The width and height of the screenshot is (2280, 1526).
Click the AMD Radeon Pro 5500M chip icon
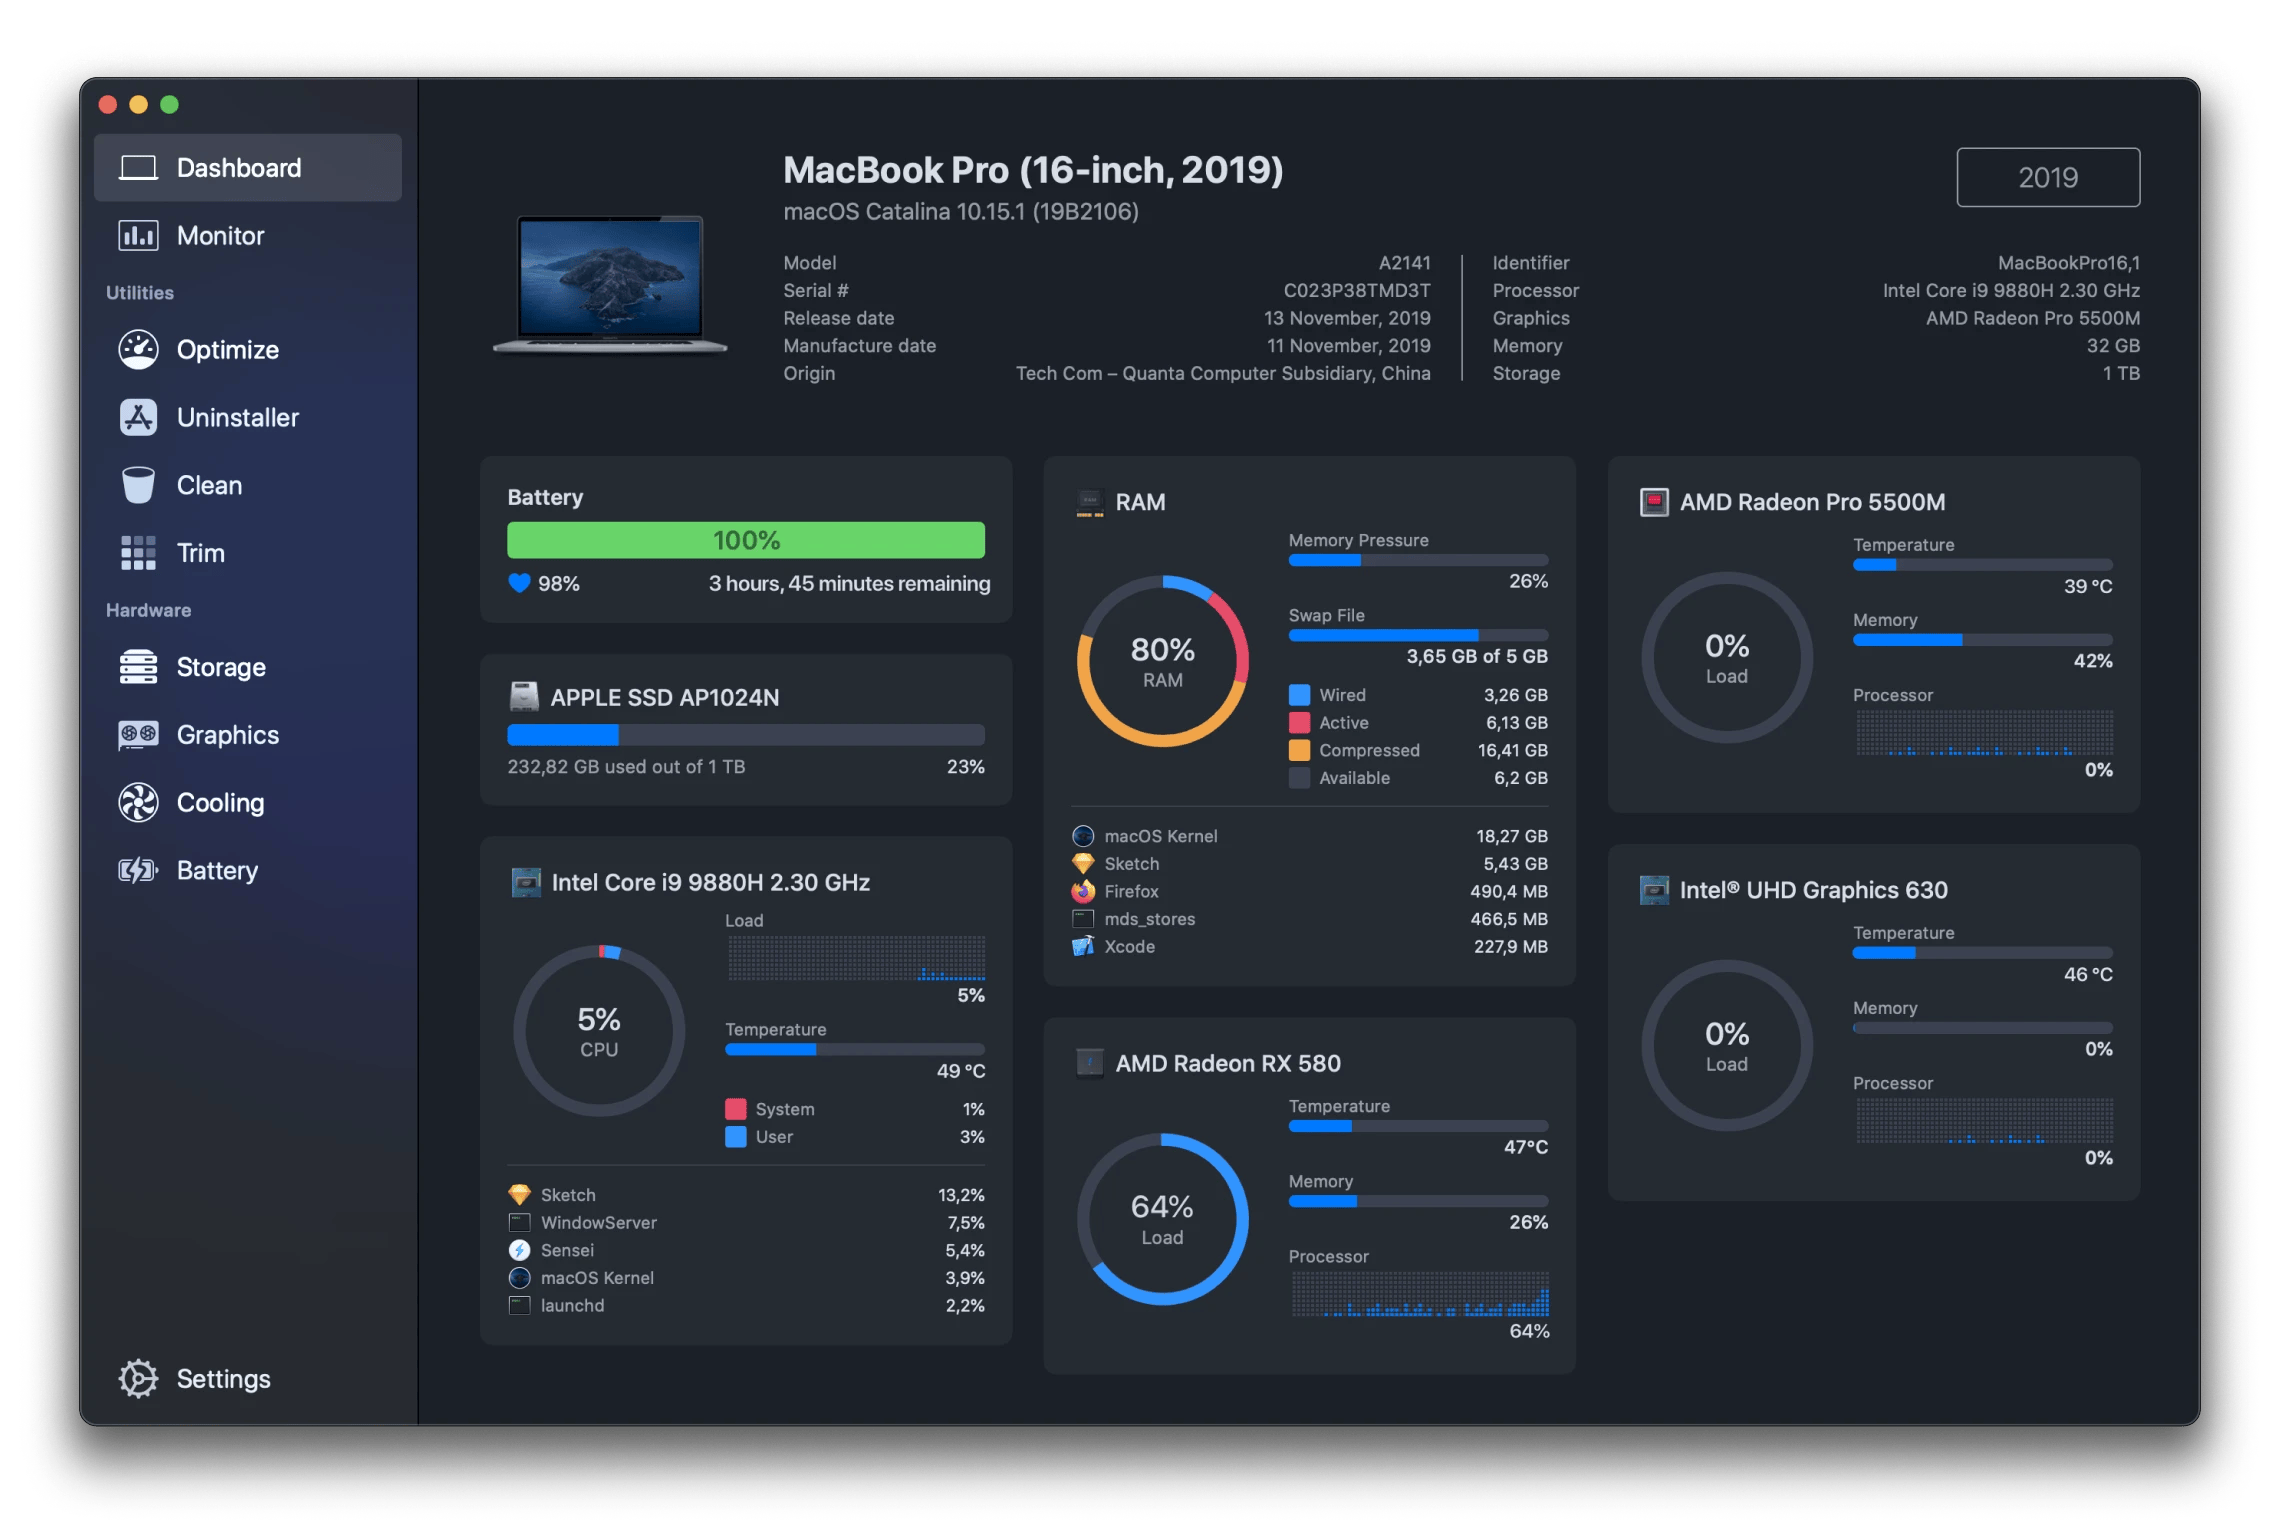click(x=1654, y=502)
